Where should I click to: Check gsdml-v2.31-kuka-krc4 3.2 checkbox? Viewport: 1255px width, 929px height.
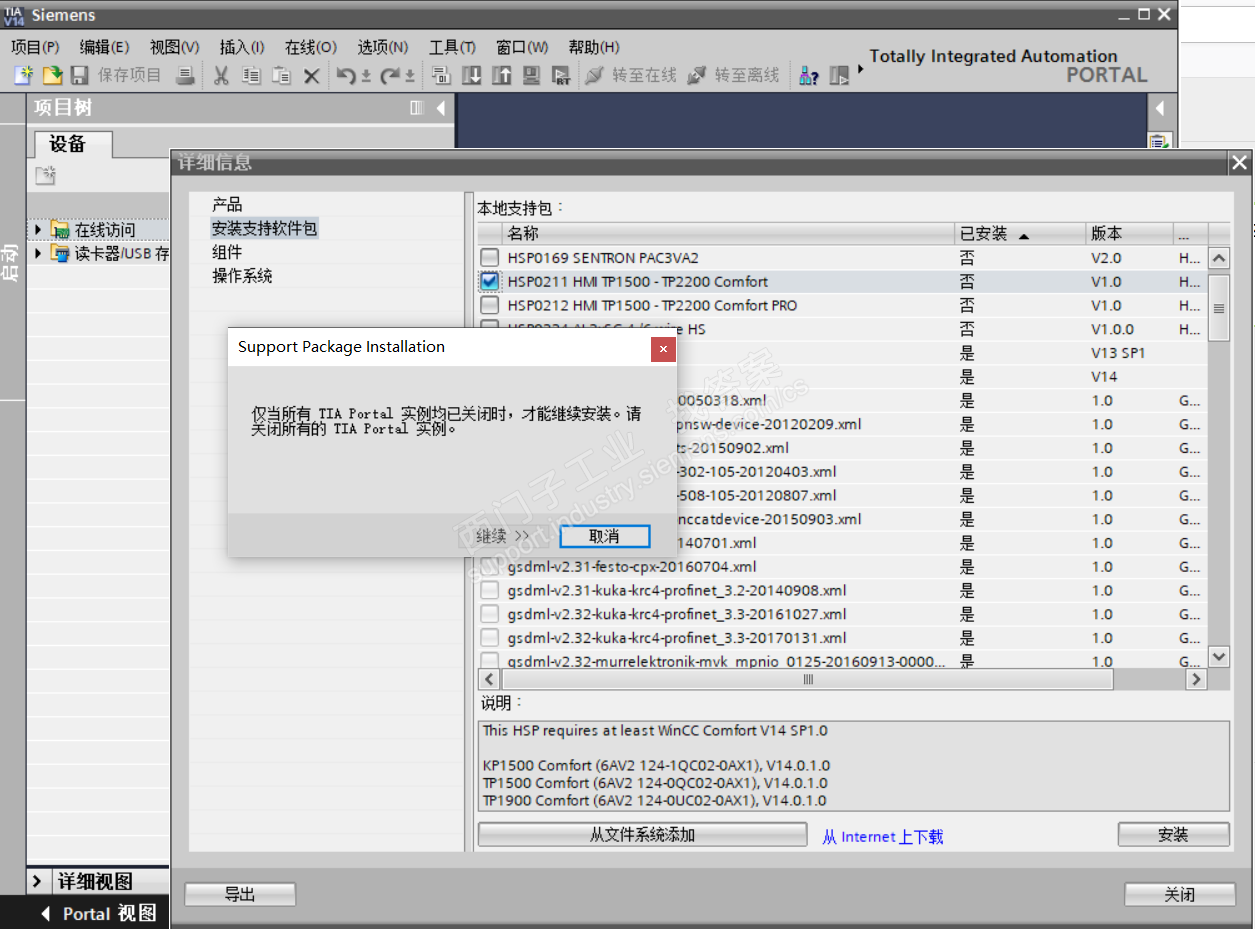(x=489, y=590)
